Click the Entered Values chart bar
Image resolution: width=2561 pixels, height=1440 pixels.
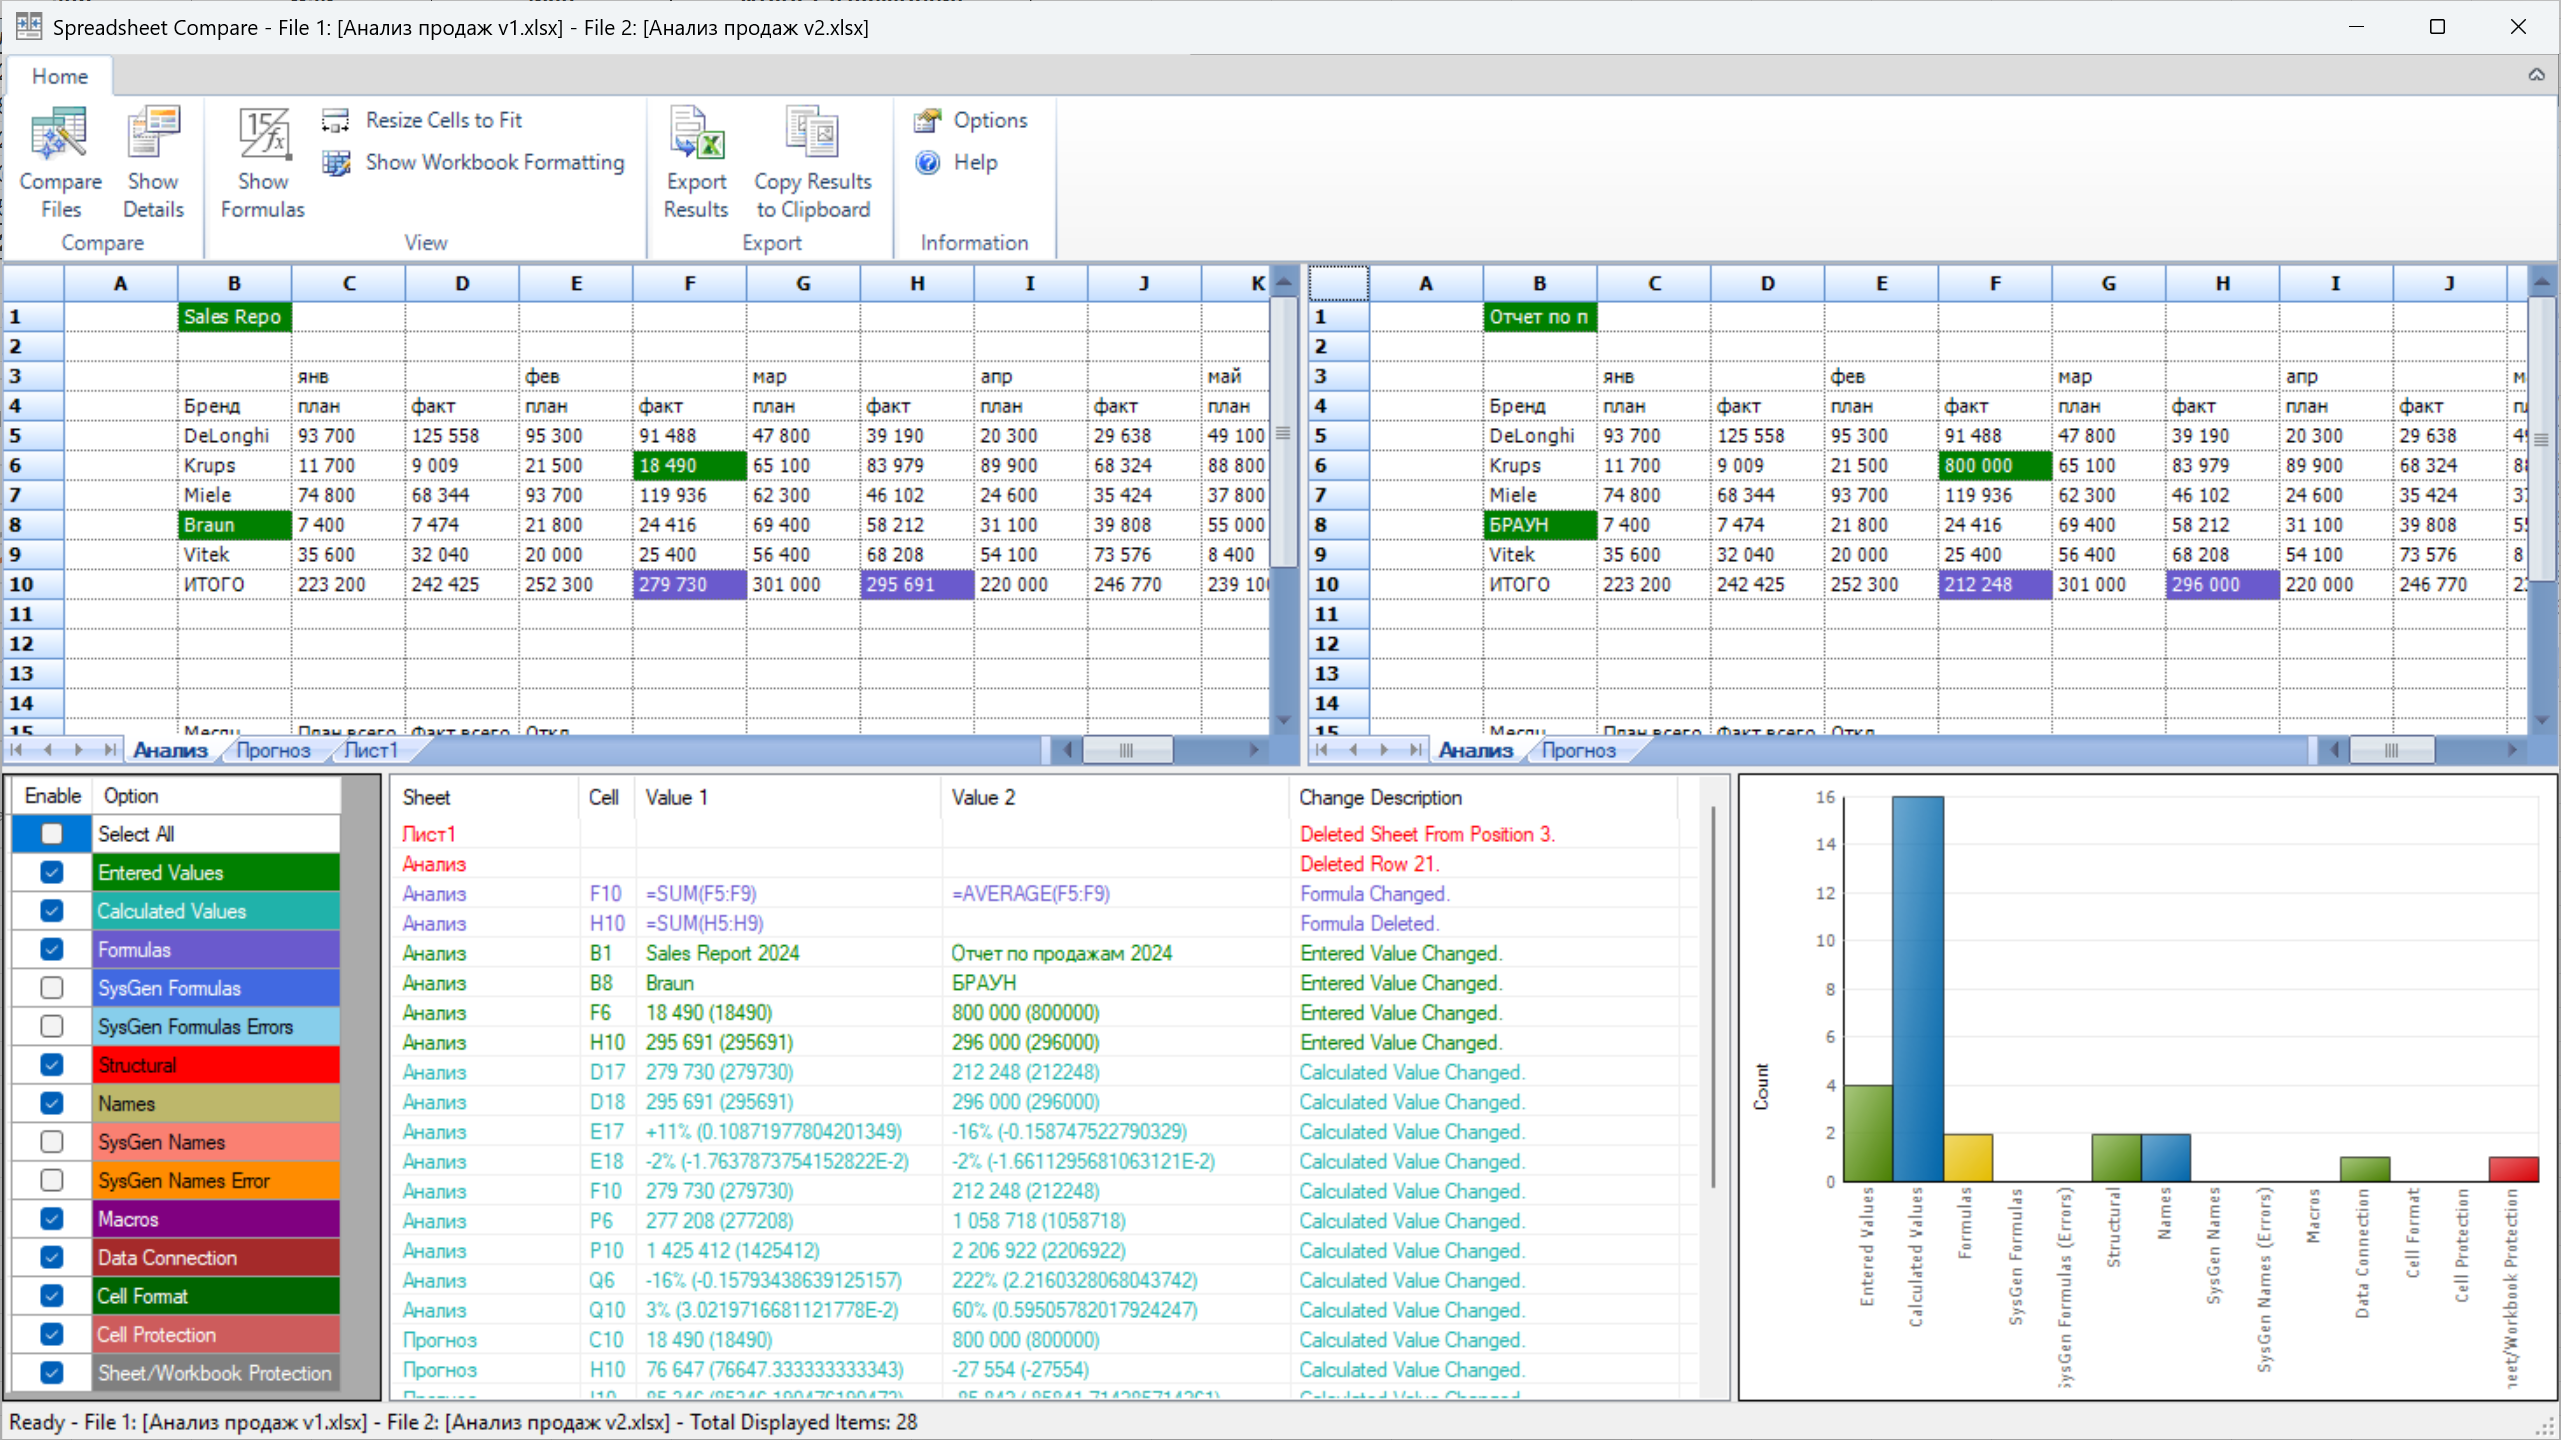[1867, 1133]
